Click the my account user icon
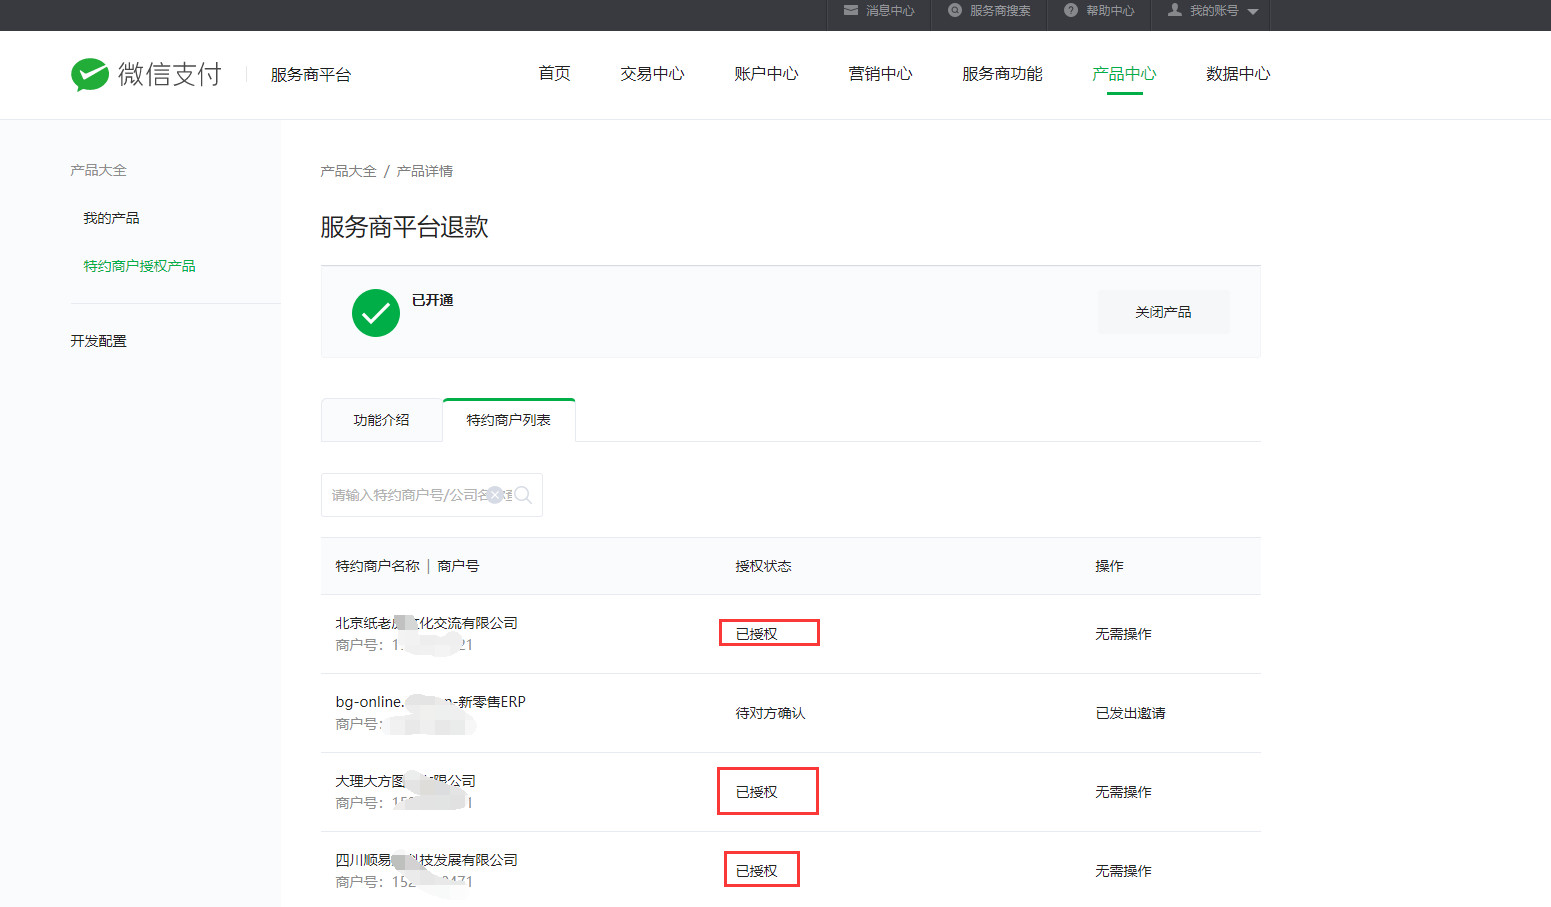Screen dimensions: 1551x907 coord(1175,11)
